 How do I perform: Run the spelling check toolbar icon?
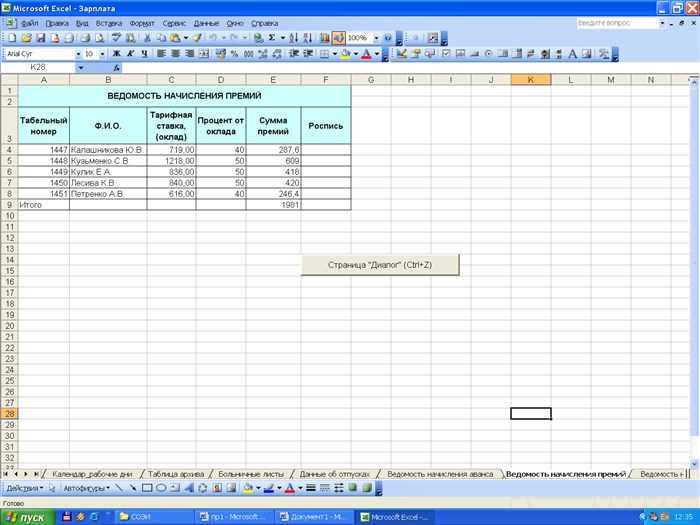coord(116,38)
